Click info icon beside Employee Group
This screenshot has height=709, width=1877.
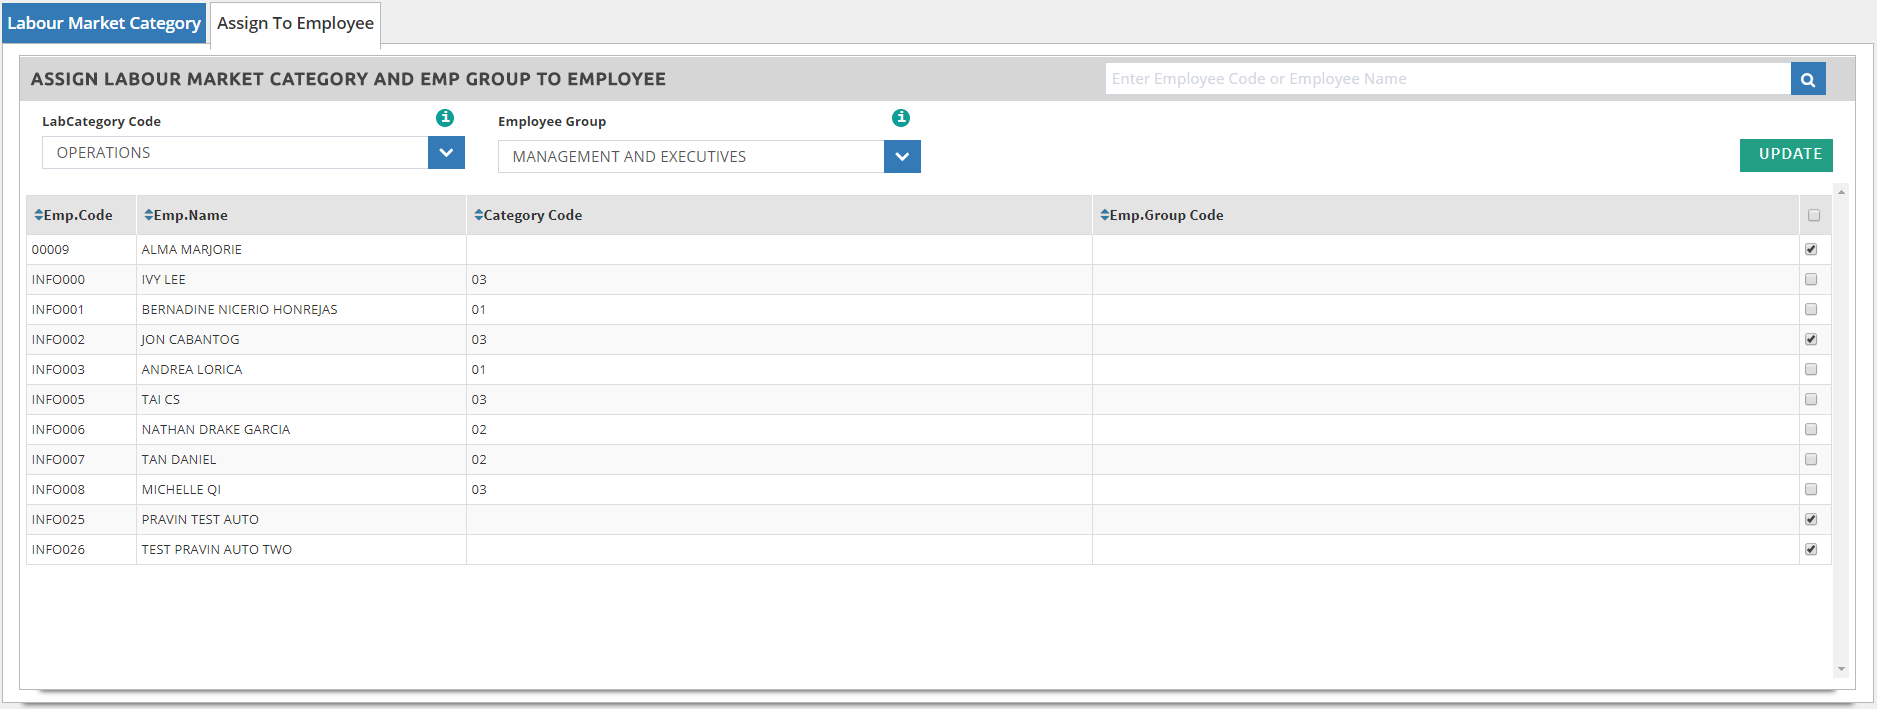click(x=901, y=118)
